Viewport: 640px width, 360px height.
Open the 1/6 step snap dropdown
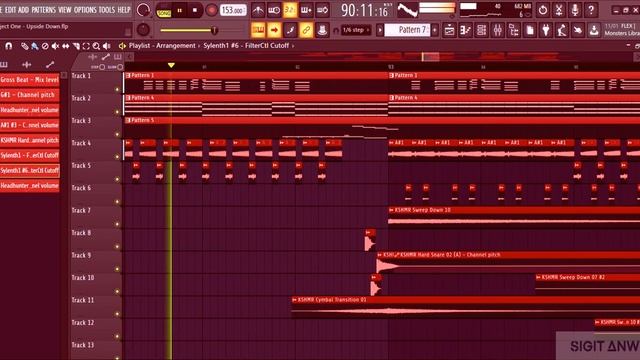(356, 30)
